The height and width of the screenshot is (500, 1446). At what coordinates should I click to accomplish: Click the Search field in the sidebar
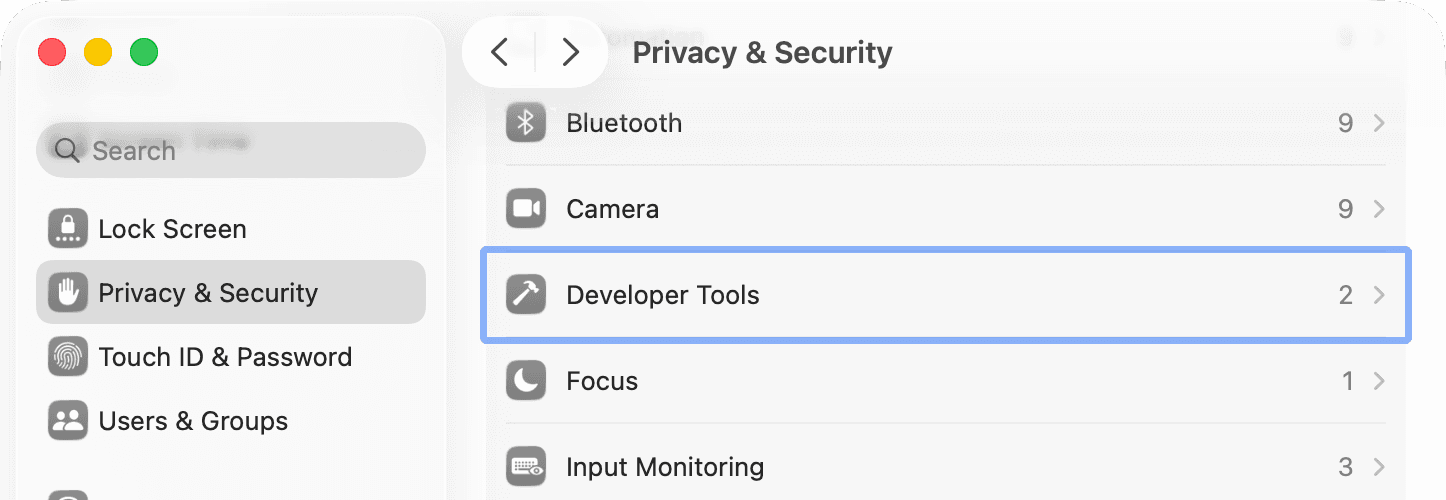coord(240,151)
